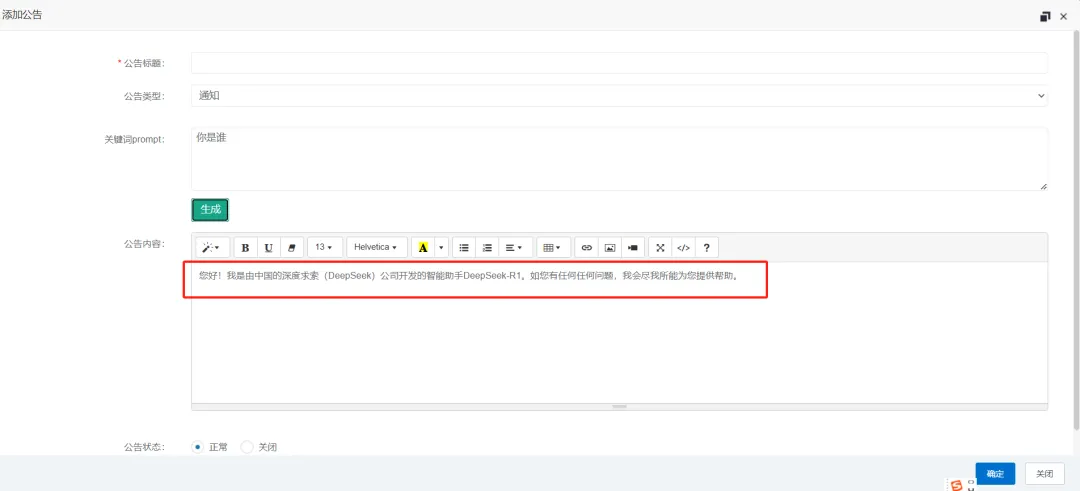This screenshot has width=1080, height=491.
Task: Switch to code view
Action: [x=683, y=247]
